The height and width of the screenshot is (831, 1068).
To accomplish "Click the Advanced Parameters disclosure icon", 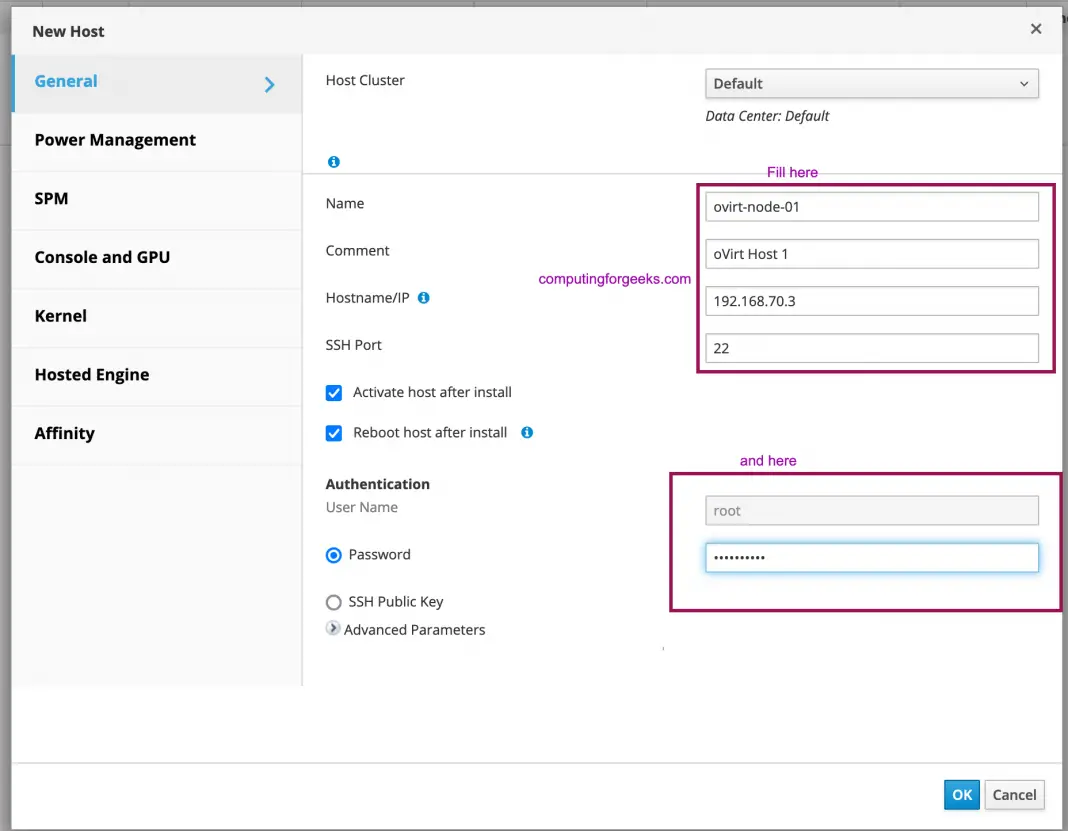I will [332, 629].
